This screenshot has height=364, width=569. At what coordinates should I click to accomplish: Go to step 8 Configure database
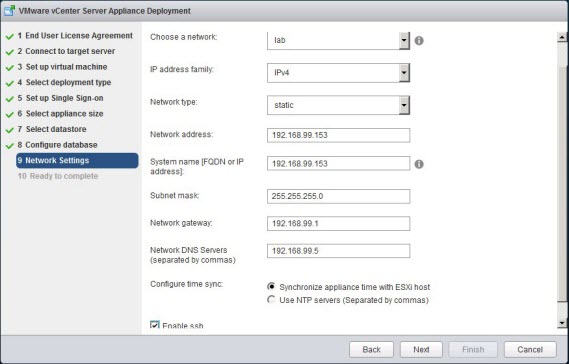[57, 145]
